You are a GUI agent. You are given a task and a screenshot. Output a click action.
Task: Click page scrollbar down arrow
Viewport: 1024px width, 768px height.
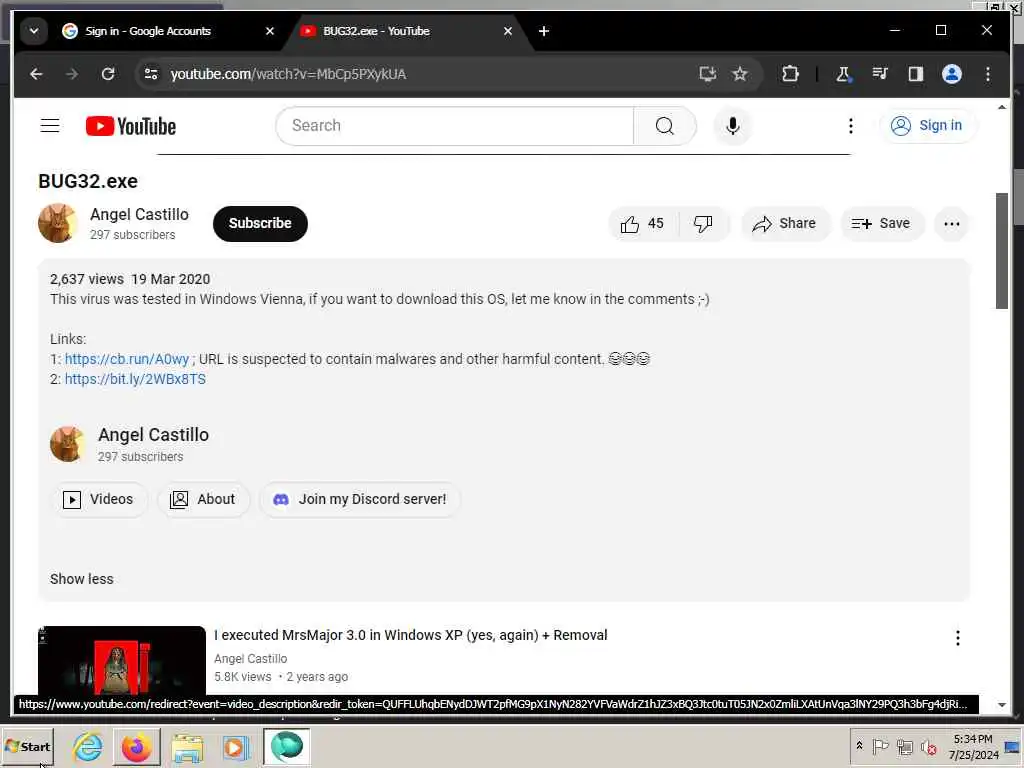click(1002, 705)
